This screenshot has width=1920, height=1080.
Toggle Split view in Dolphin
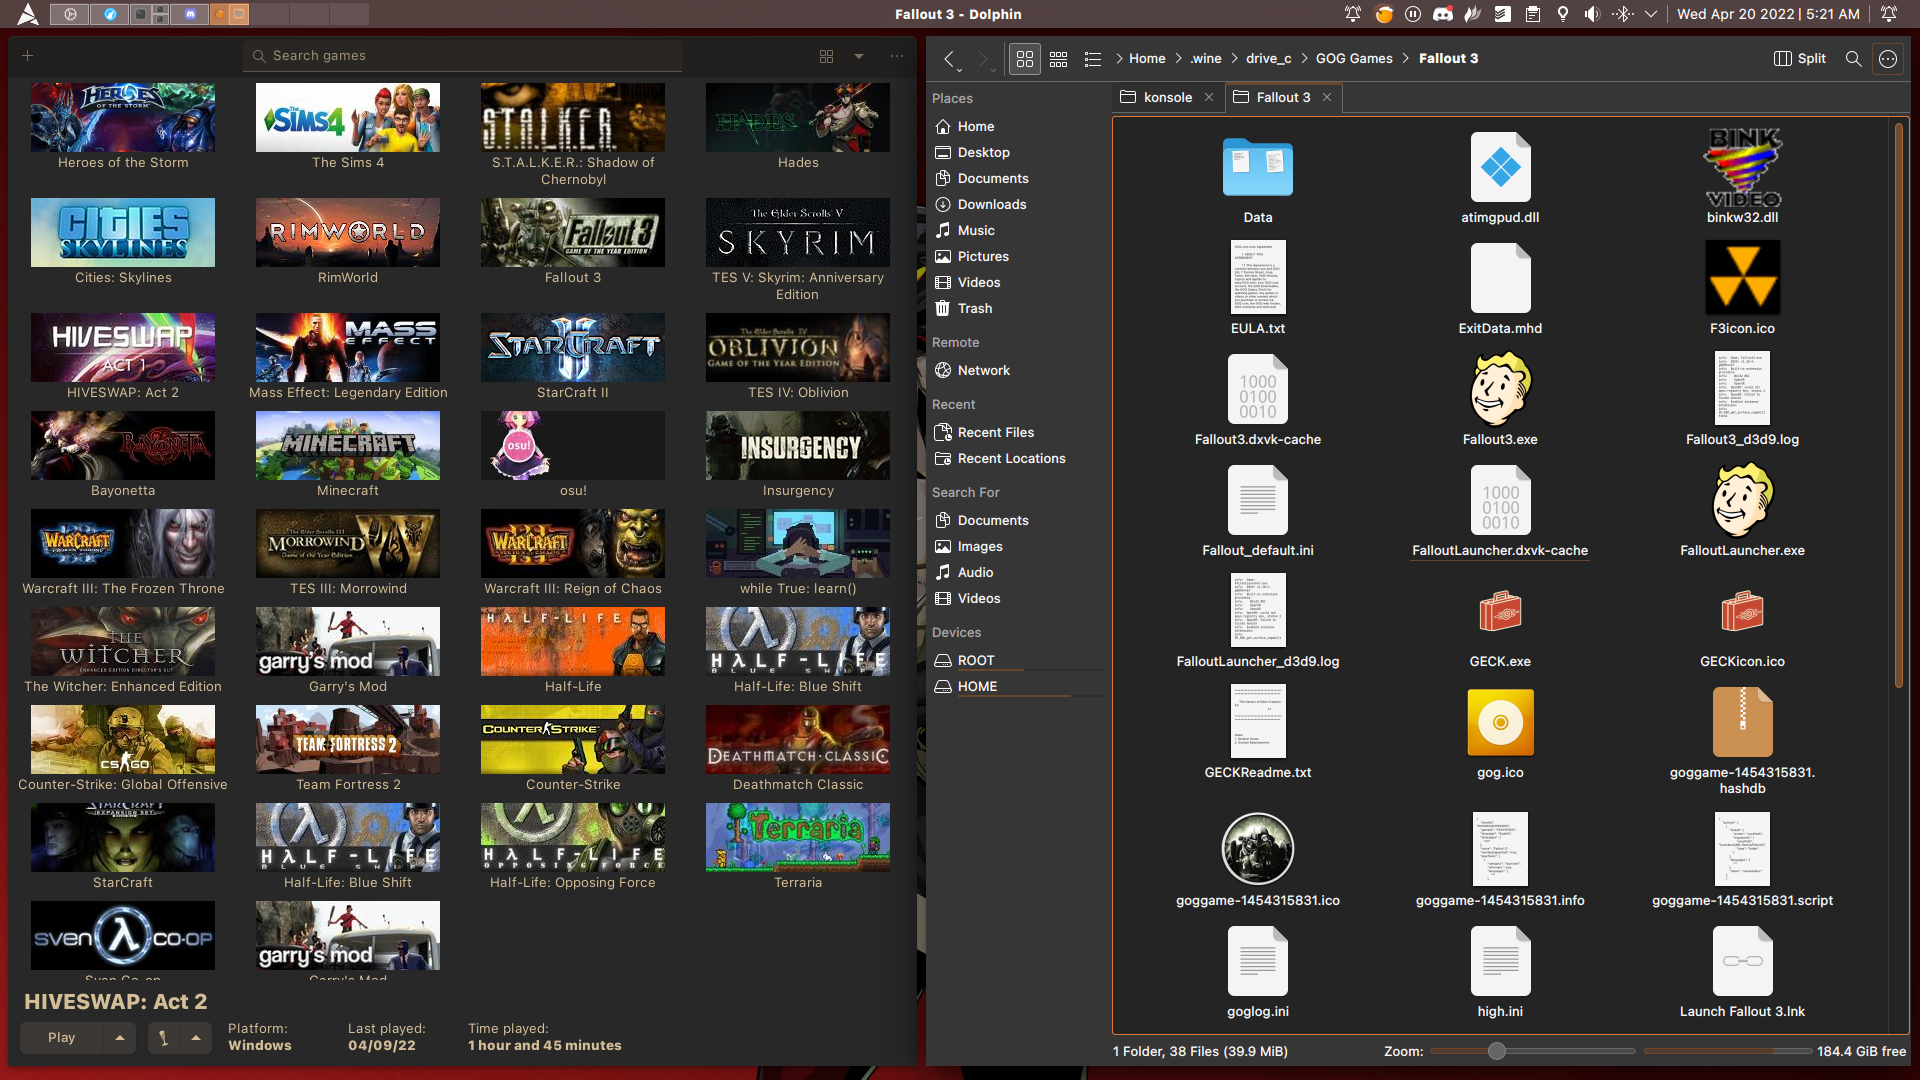coord(1800,59)
